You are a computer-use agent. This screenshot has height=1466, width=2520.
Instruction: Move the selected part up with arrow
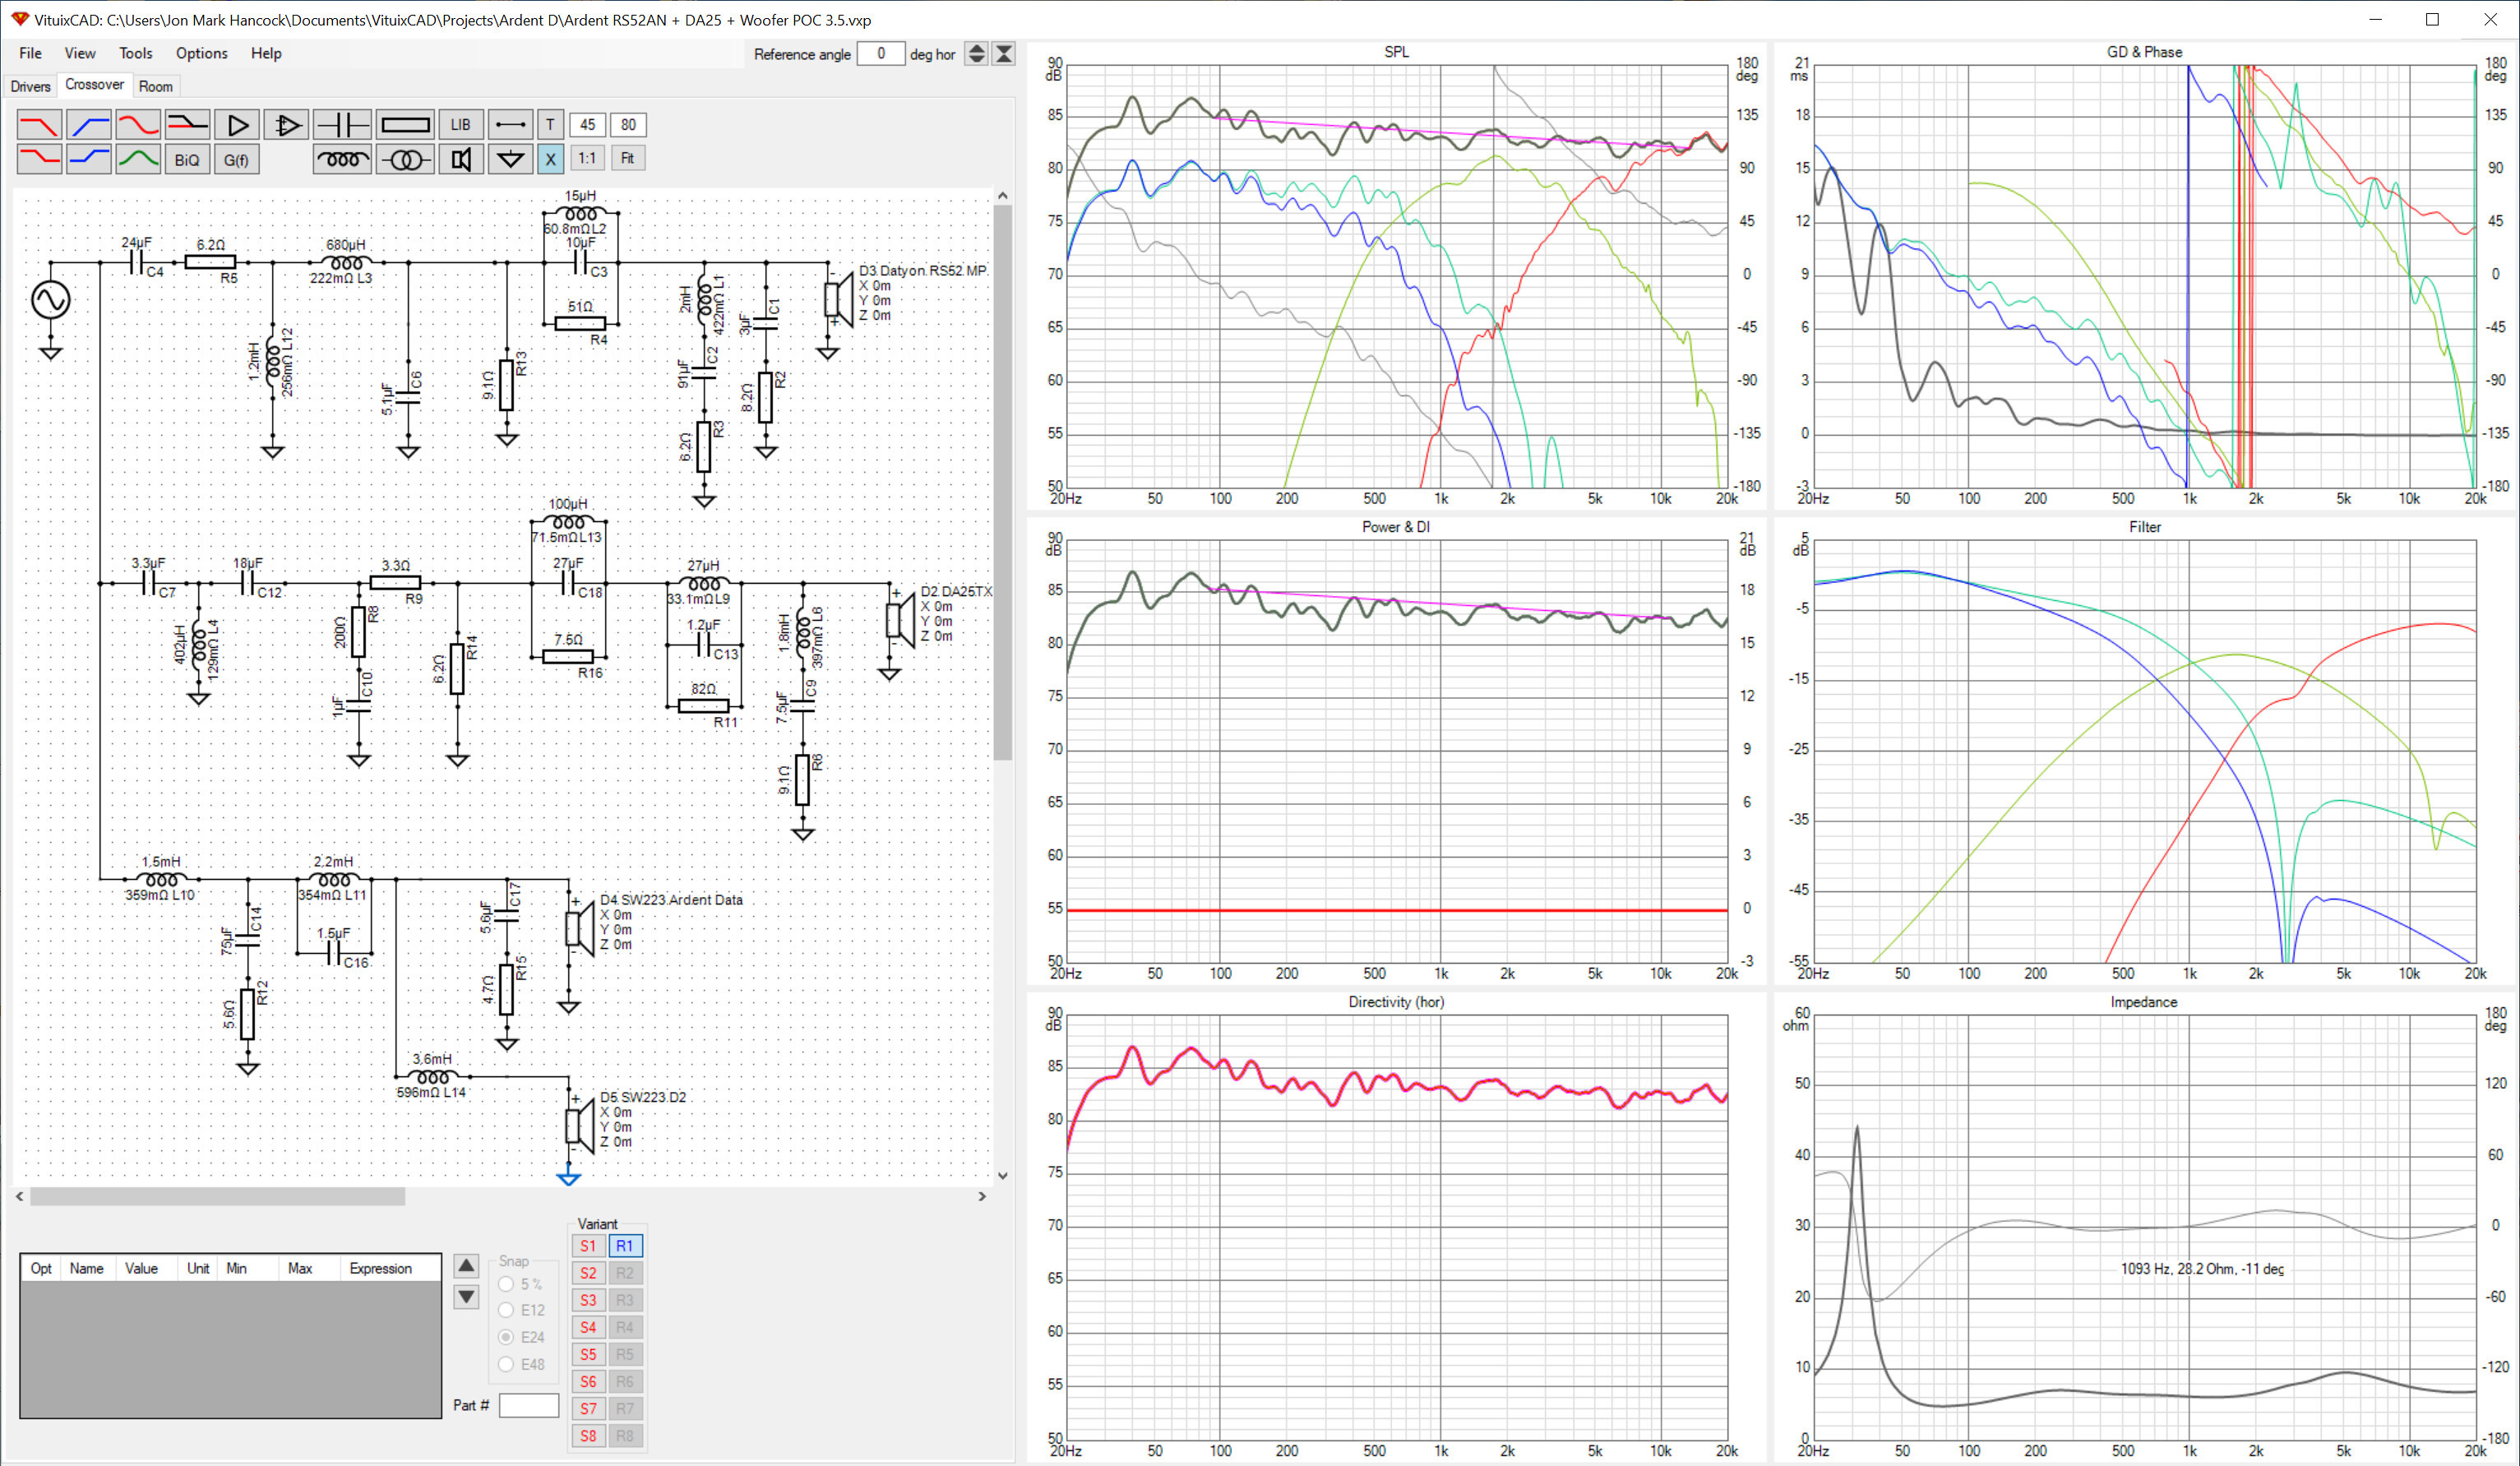click(466, 1266)
